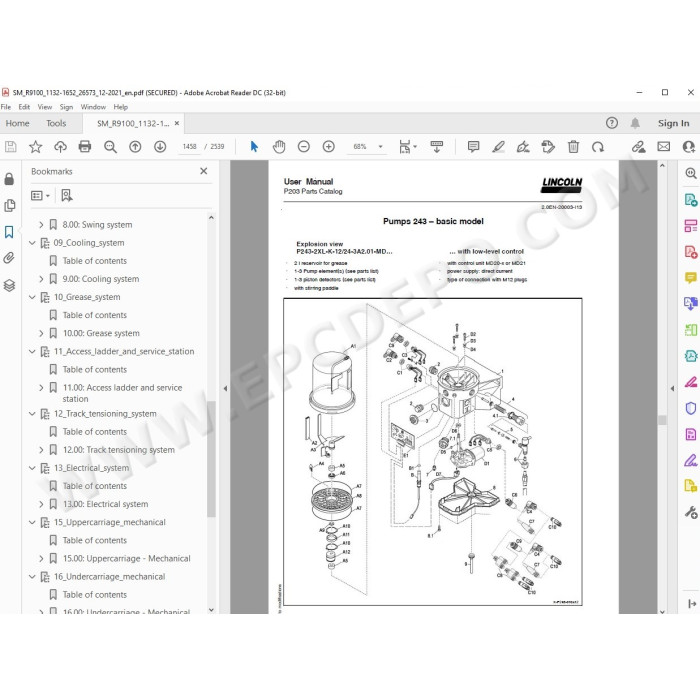Expand the 8.00: Swing system bookmark
Image resolution: width=700 pixels, height=700 pixels.
pyautogui.click(x=41, y=225)
